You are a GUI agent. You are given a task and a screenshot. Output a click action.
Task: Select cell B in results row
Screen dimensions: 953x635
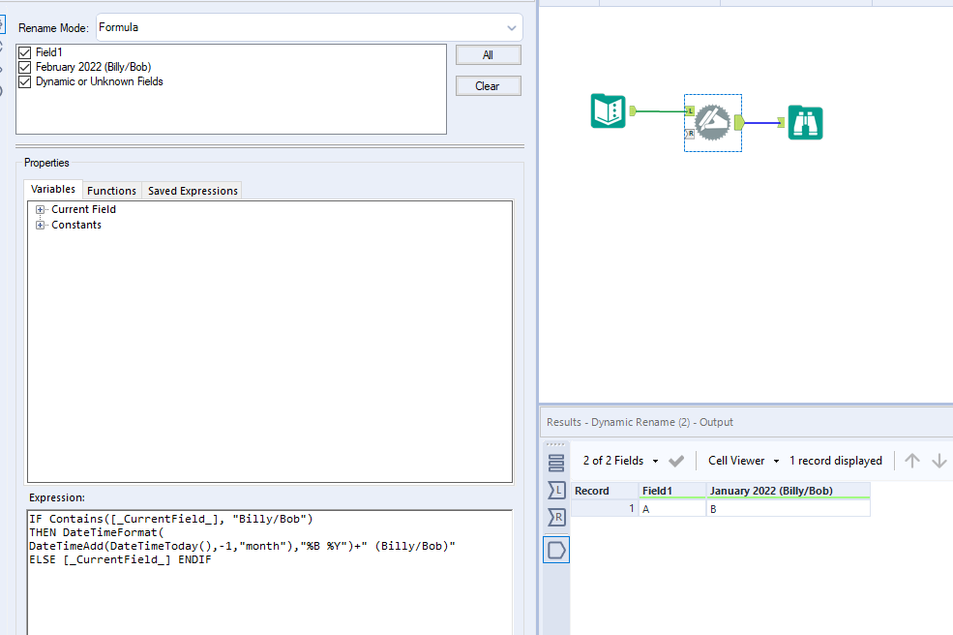pyautogui.click(x=788, y=509)
